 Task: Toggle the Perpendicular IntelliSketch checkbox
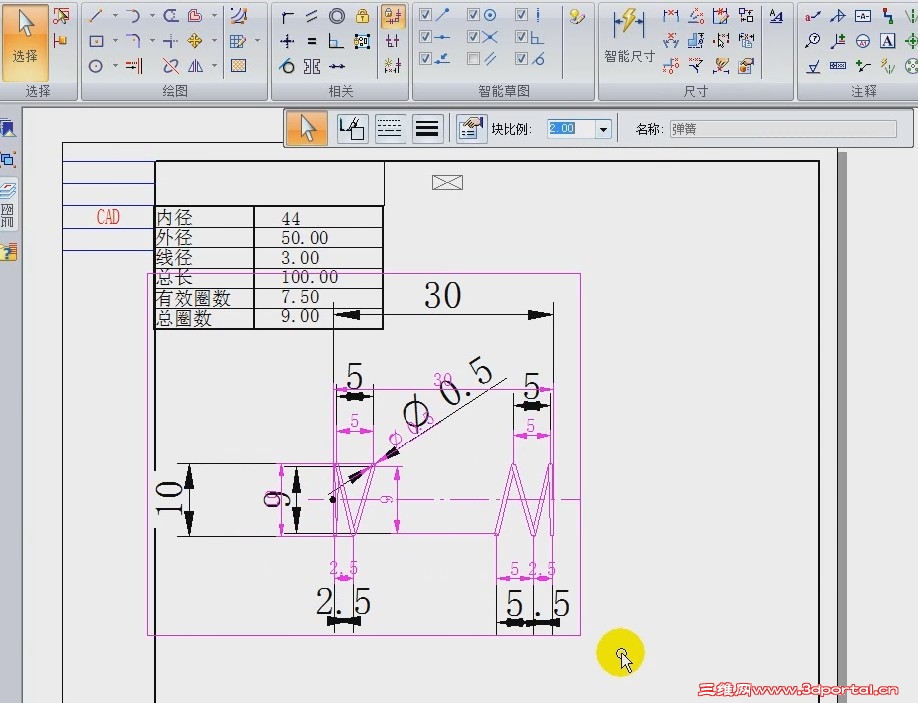[521, 37]
